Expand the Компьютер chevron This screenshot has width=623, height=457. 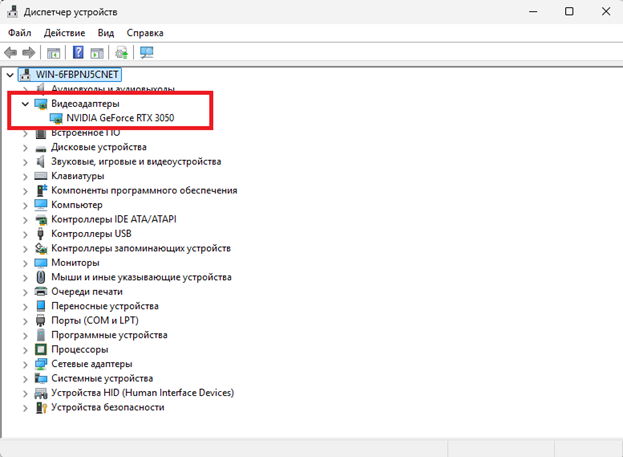coord(25,205)
